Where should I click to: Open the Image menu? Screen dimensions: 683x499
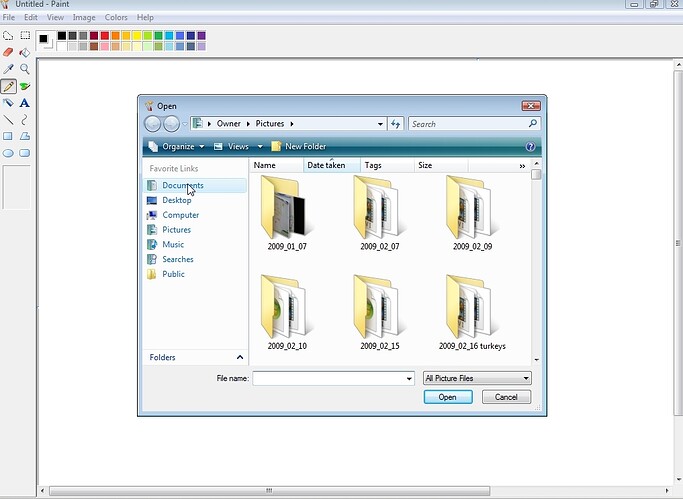[x=84, y=17]
